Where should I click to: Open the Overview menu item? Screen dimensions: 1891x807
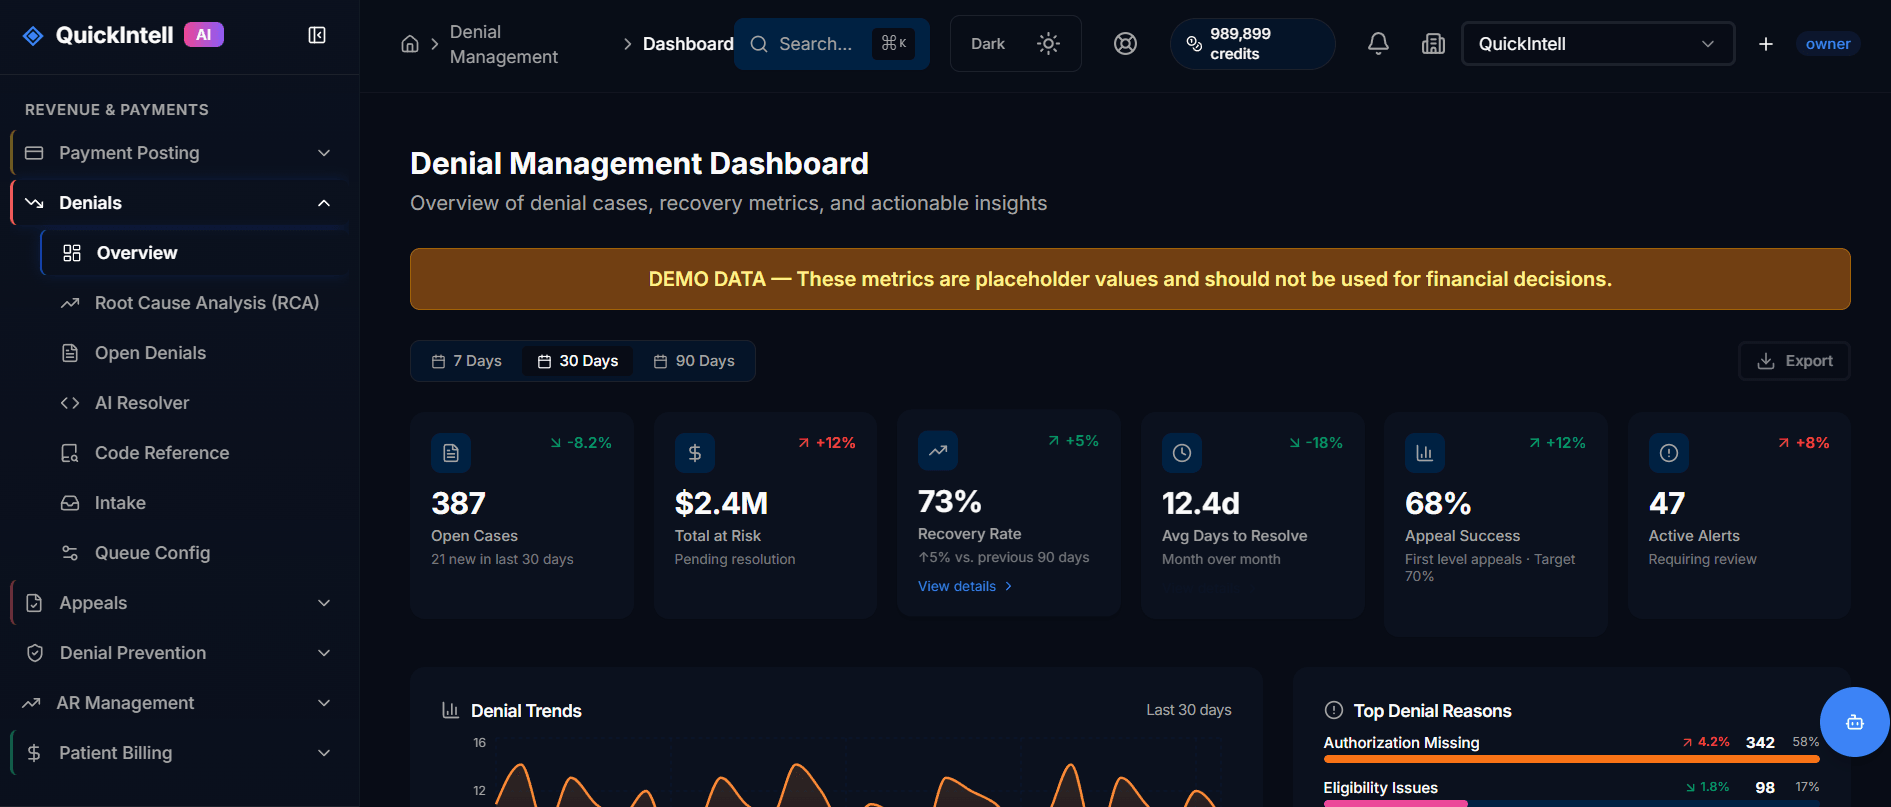tap(195, 253)
